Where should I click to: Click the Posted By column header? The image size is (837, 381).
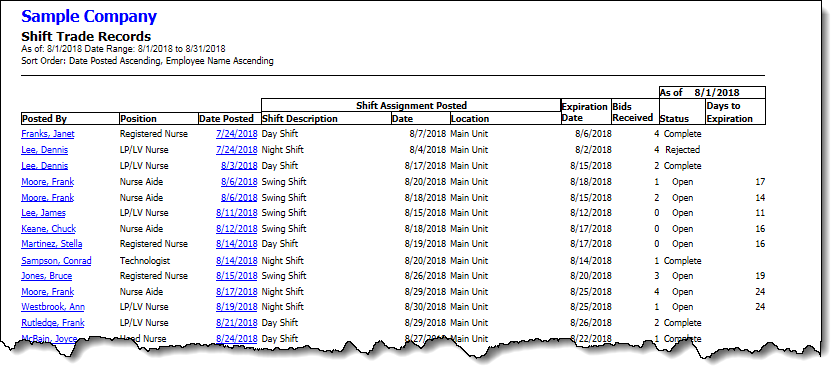[70, 118]
